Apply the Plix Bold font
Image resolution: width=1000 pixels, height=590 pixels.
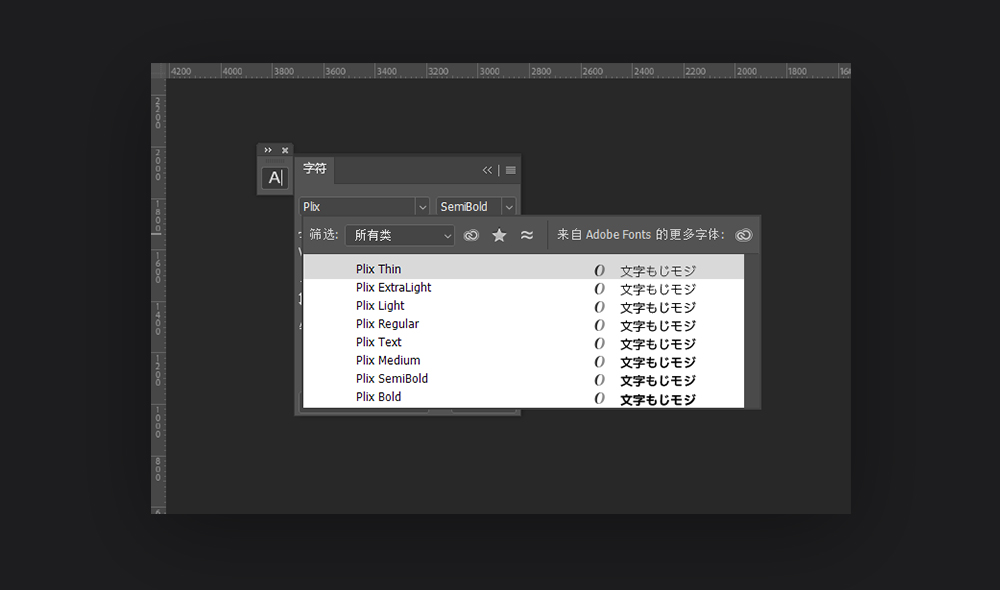pos(378,397)
